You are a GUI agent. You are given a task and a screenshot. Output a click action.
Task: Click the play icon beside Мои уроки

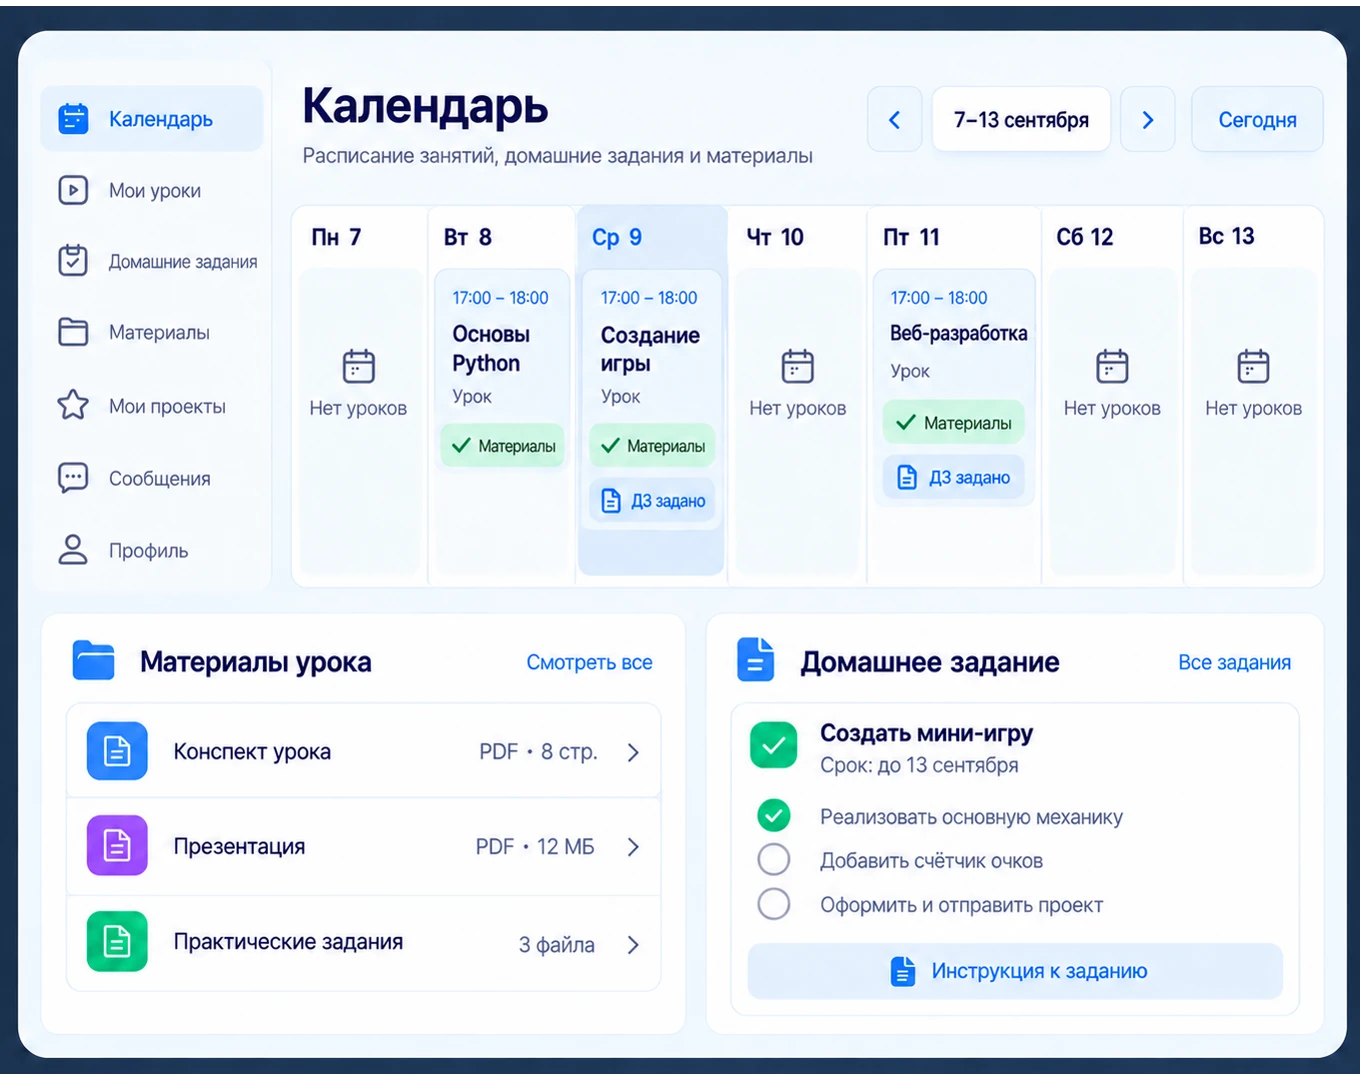tap(73, 190)
